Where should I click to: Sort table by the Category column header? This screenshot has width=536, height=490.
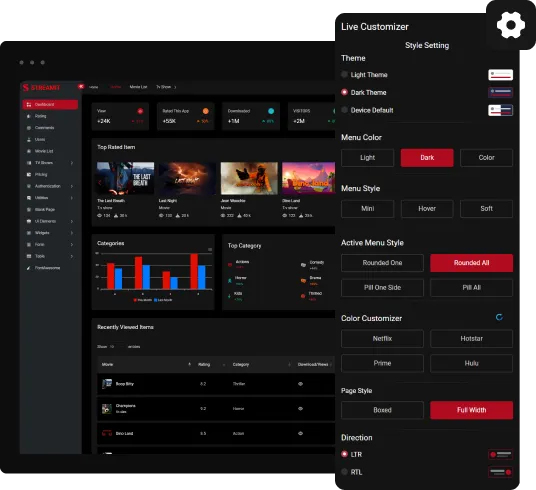[261, 365]
